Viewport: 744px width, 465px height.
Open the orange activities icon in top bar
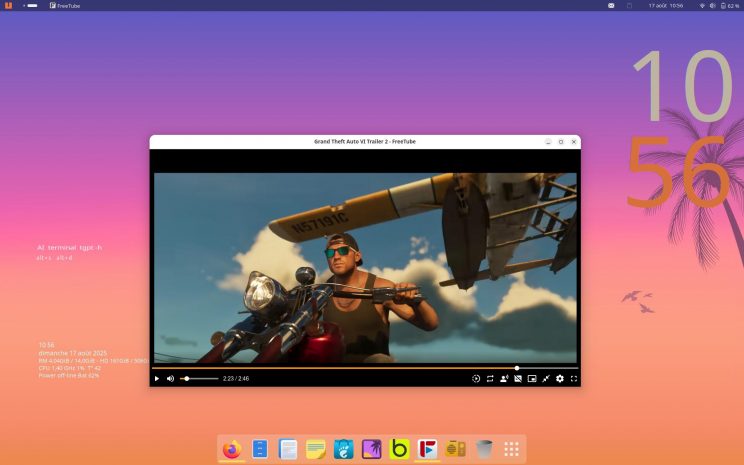[8, 5]
